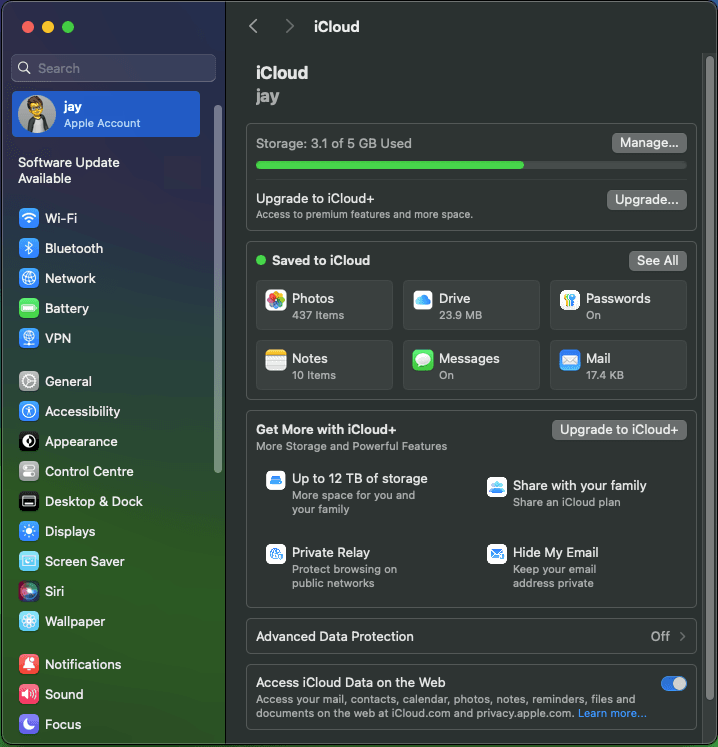718x747 pixels.
Task: Go forward with the right chevron
Action: tap(289, 26)
